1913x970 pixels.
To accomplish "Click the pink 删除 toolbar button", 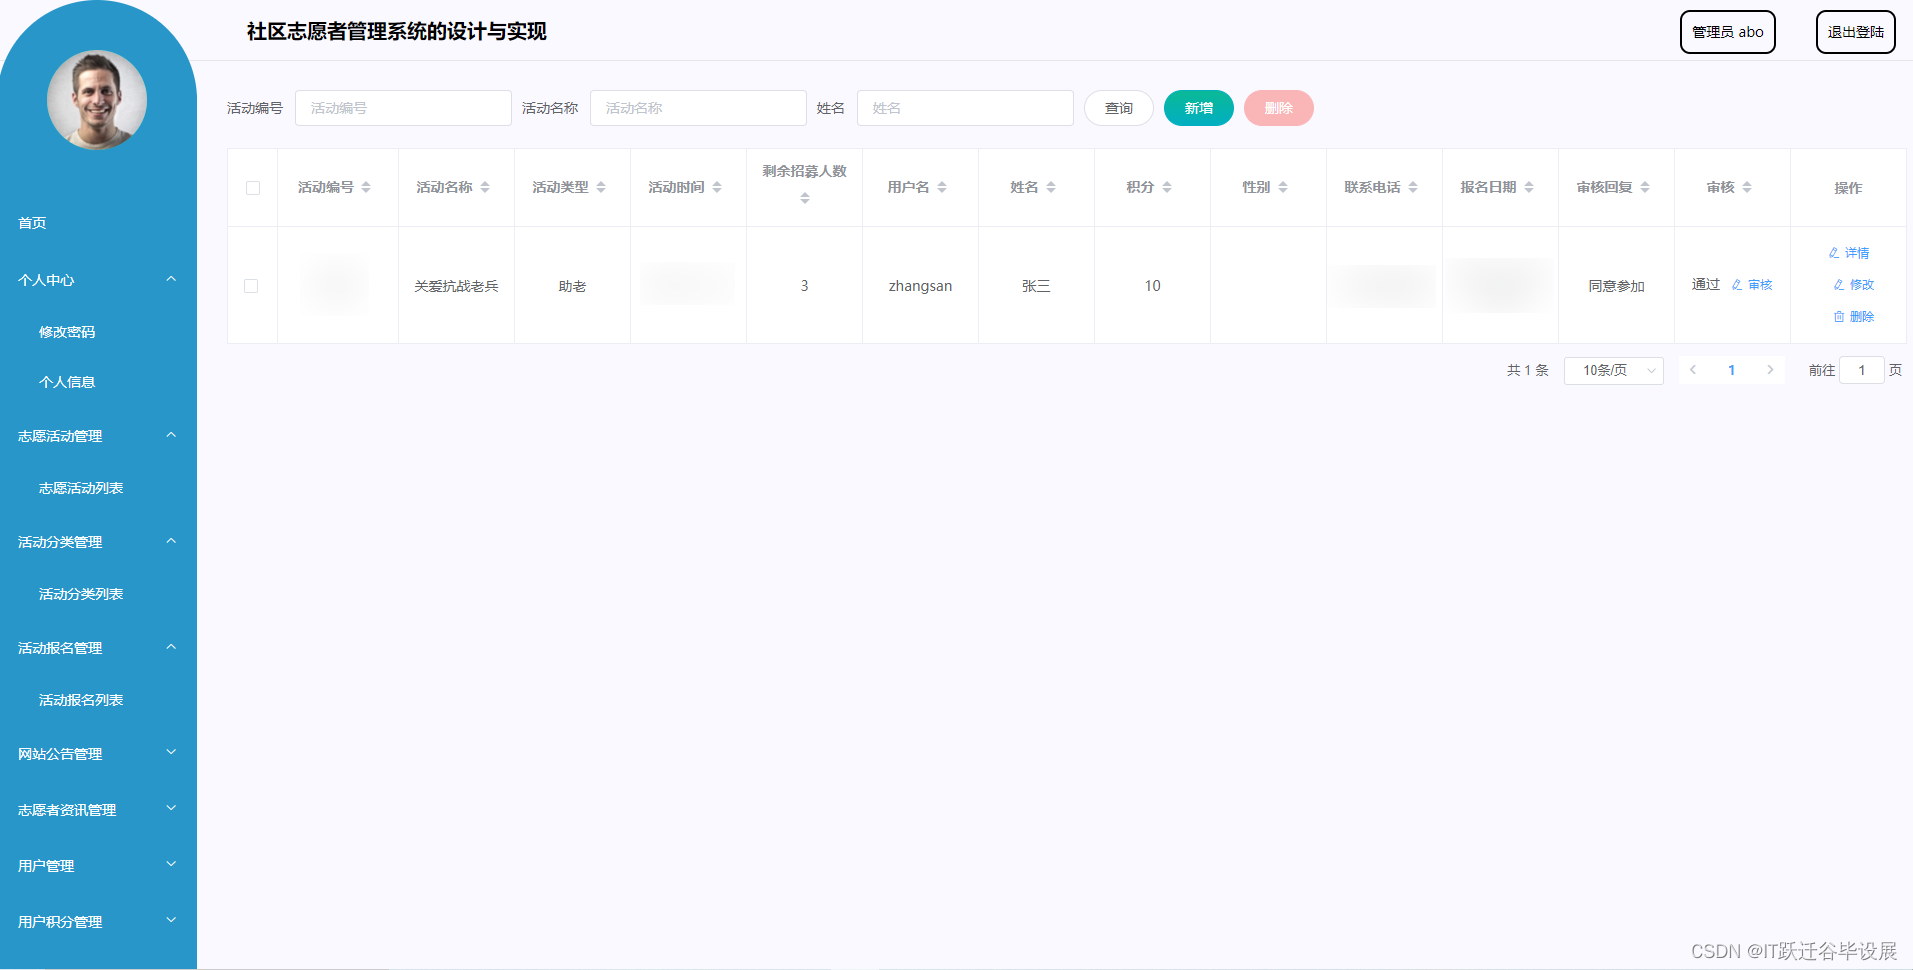I will click(x=1279, y=108).
